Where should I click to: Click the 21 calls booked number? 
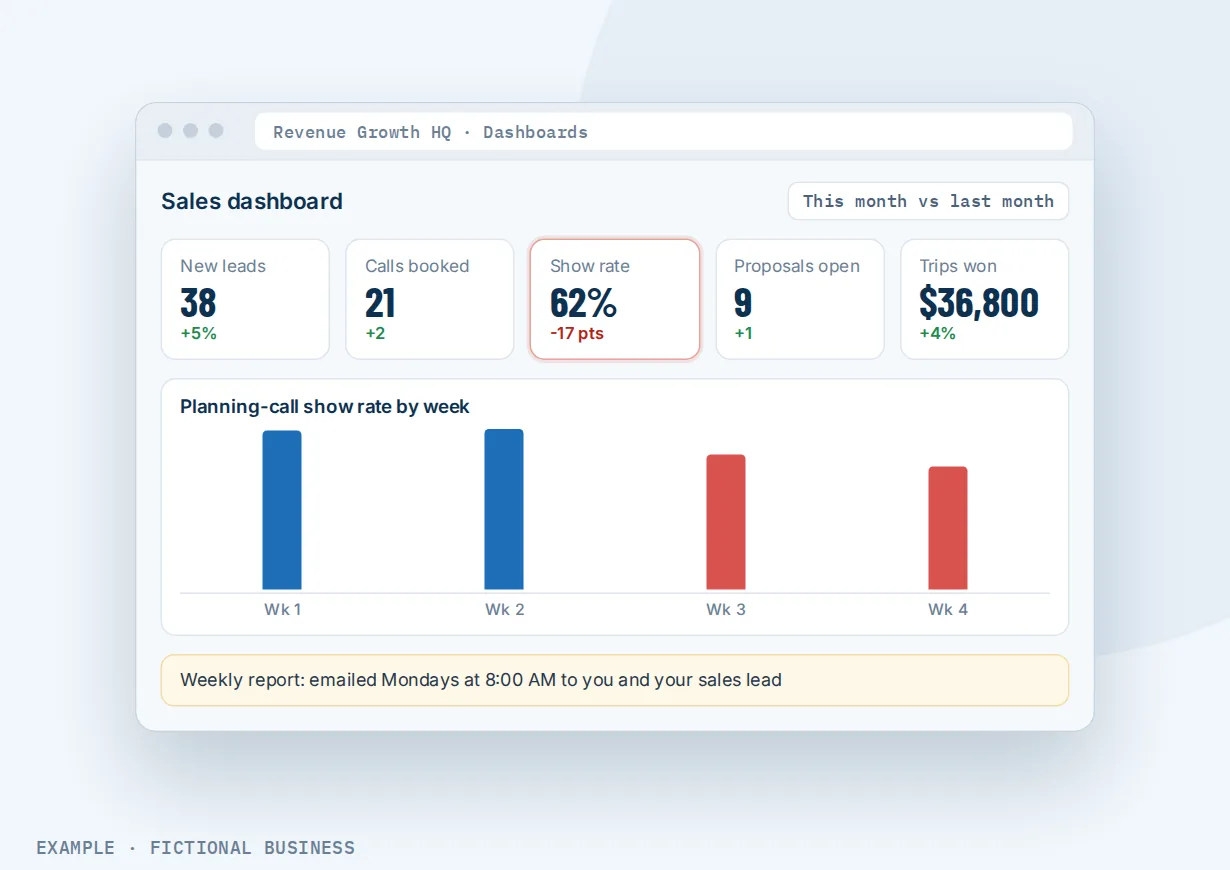click(380, 302)
